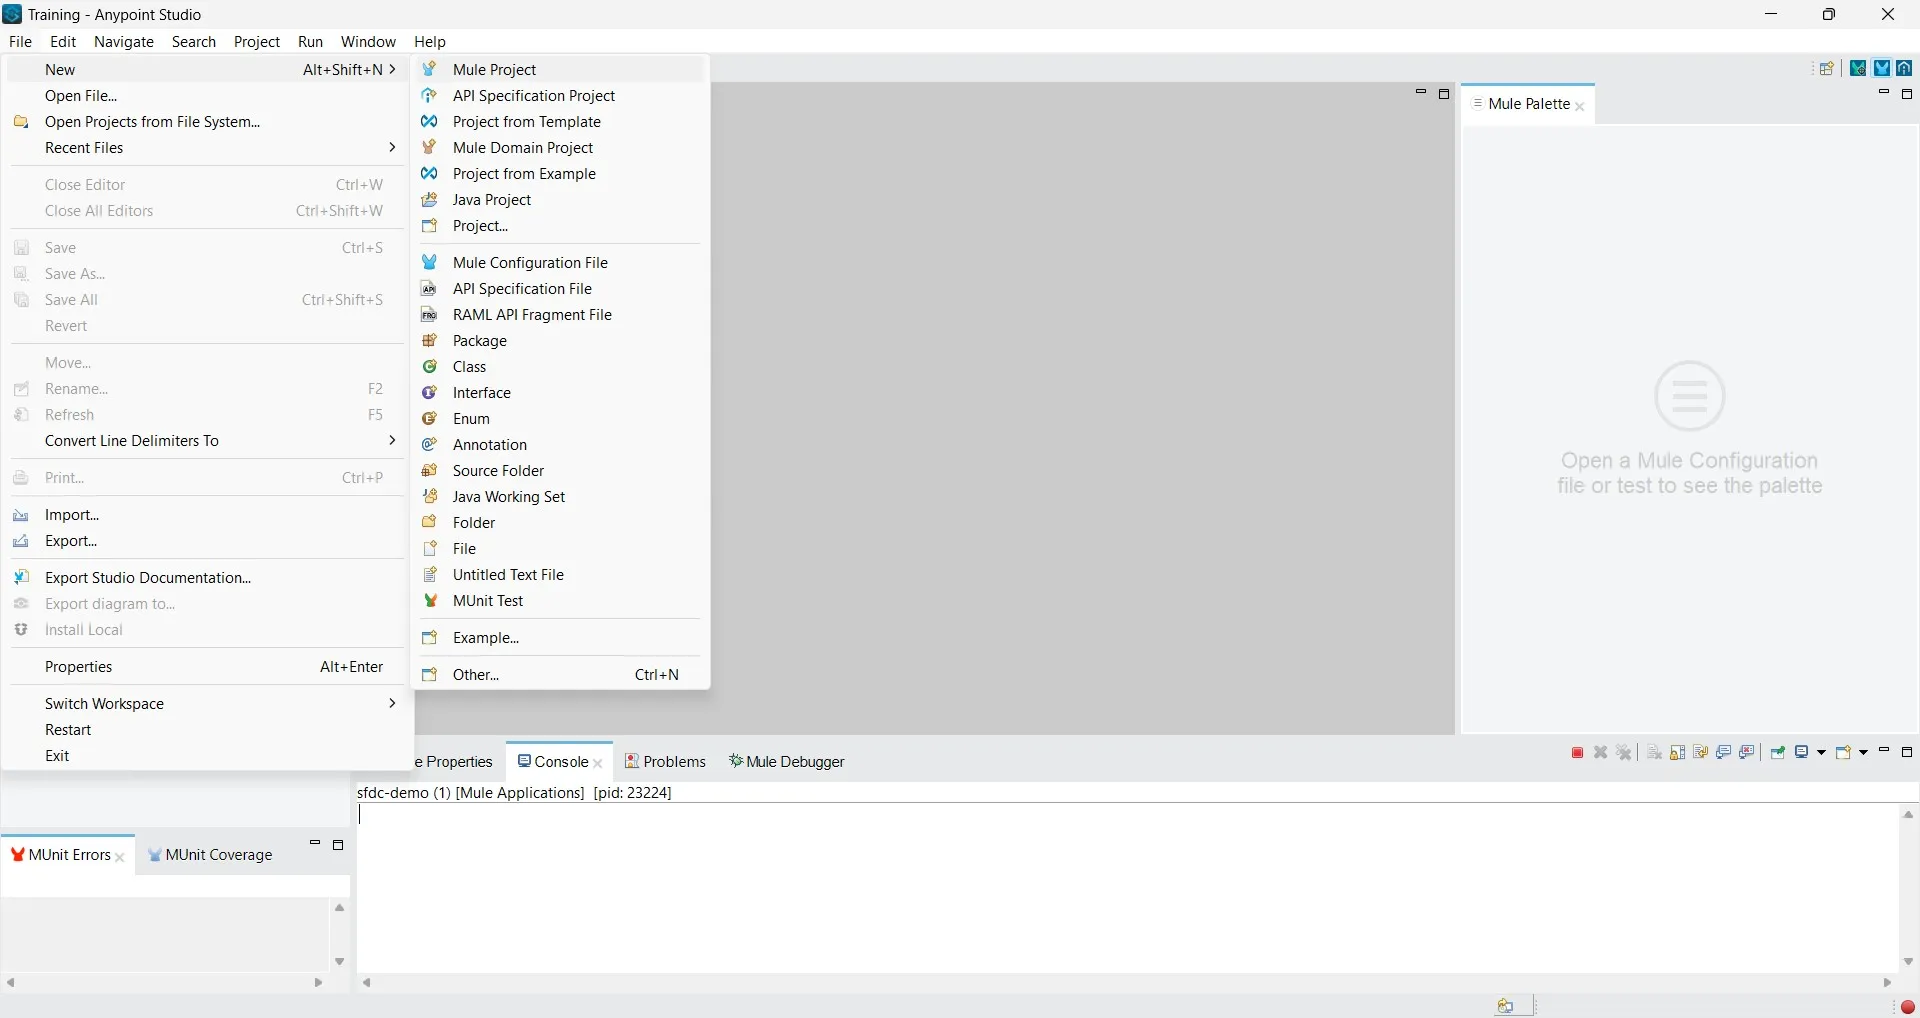1920x1018 pixels.
Task: Click the Open Perspective icon
Action: click(1827, 69)
